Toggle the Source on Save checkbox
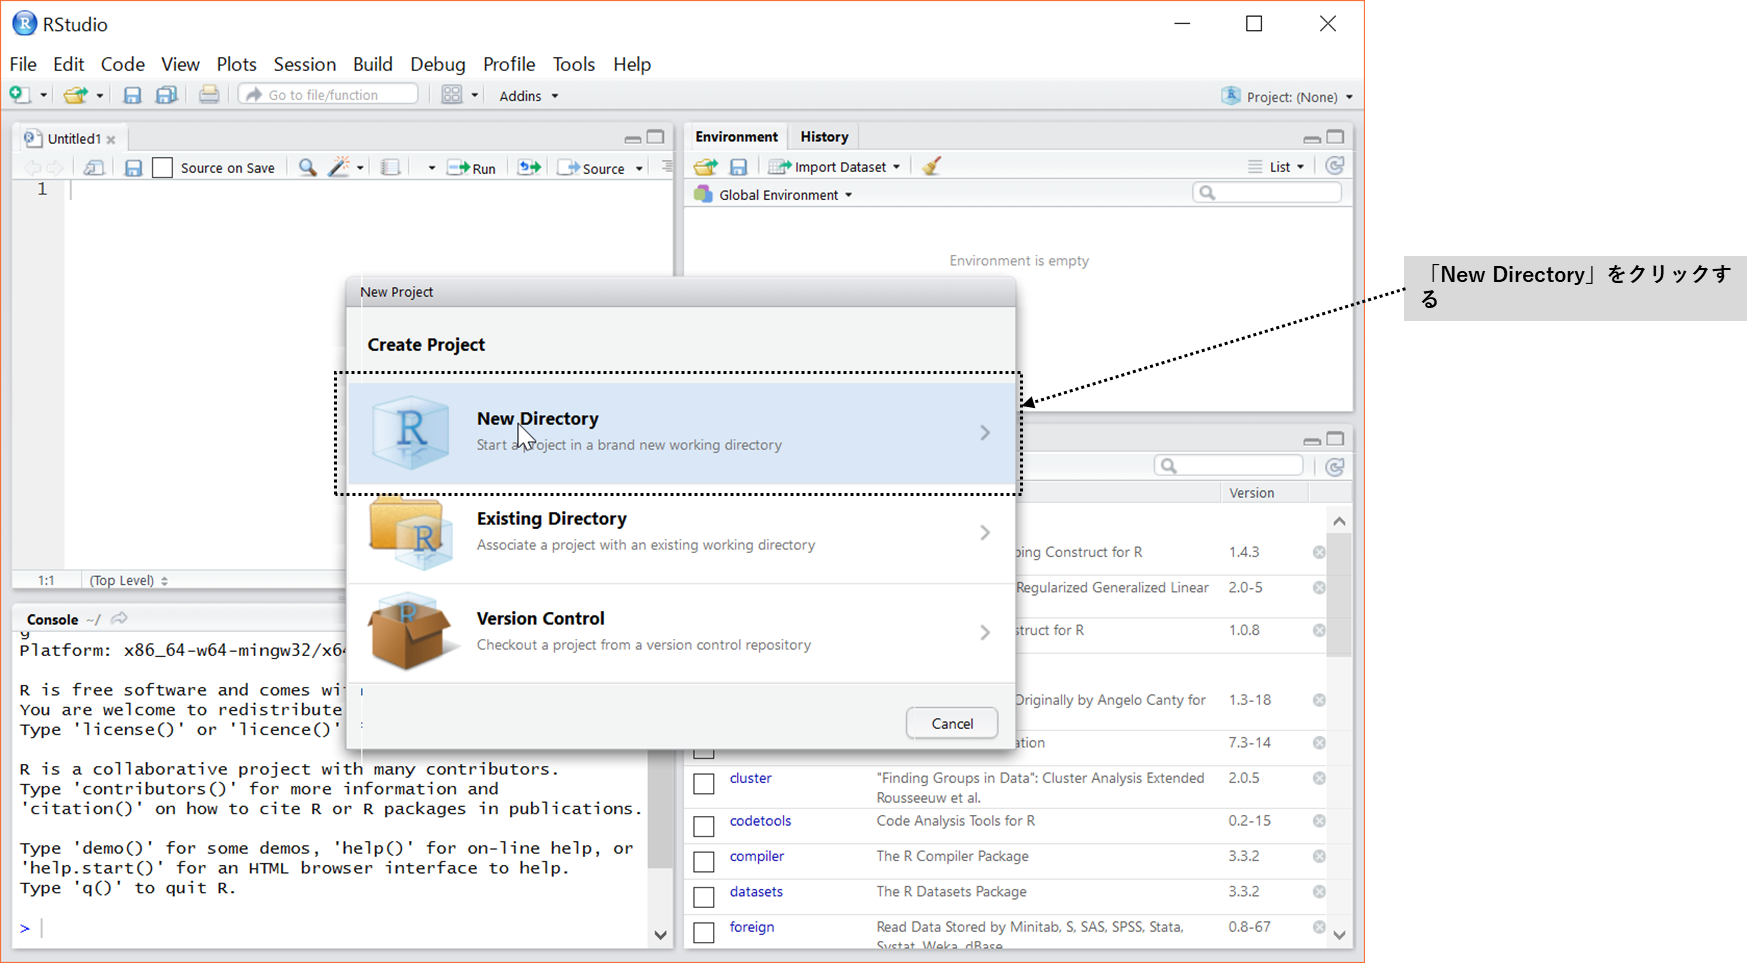The image size is (1747, 963). click(163, 168)
